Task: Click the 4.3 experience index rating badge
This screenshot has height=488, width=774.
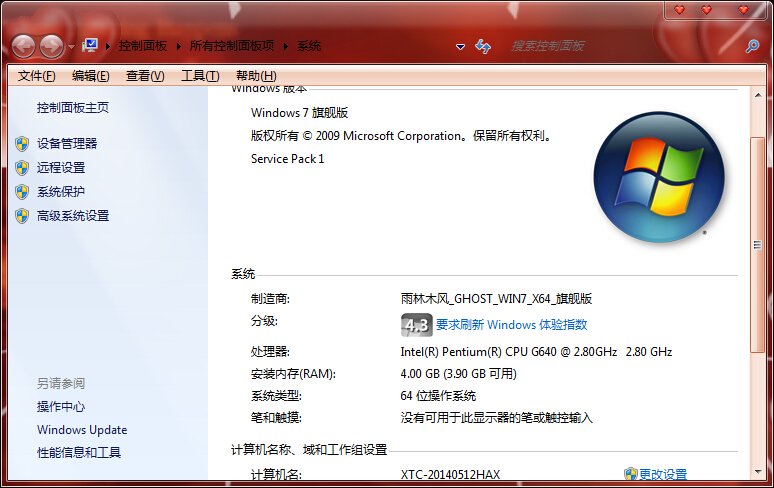Action: [x=416, y=325]
